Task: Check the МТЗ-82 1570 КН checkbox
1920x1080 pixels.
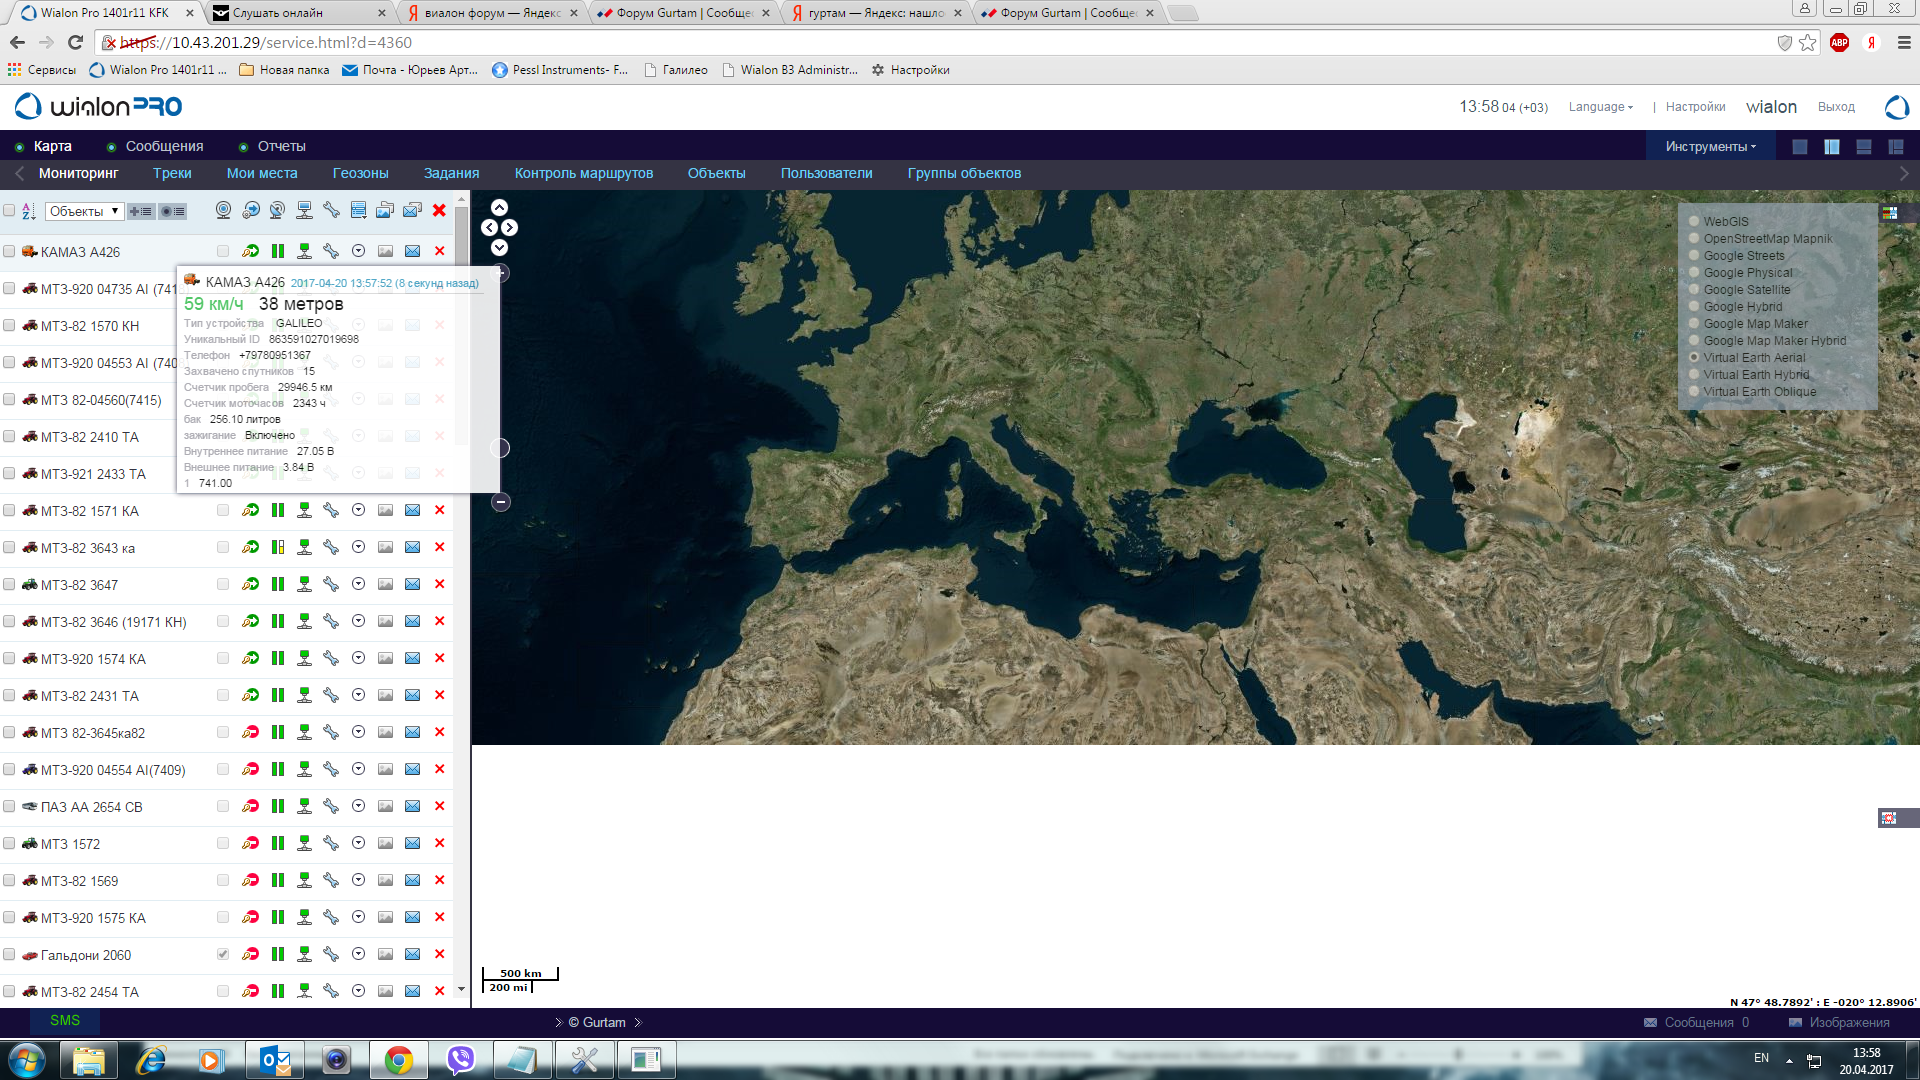Action: 9,326
